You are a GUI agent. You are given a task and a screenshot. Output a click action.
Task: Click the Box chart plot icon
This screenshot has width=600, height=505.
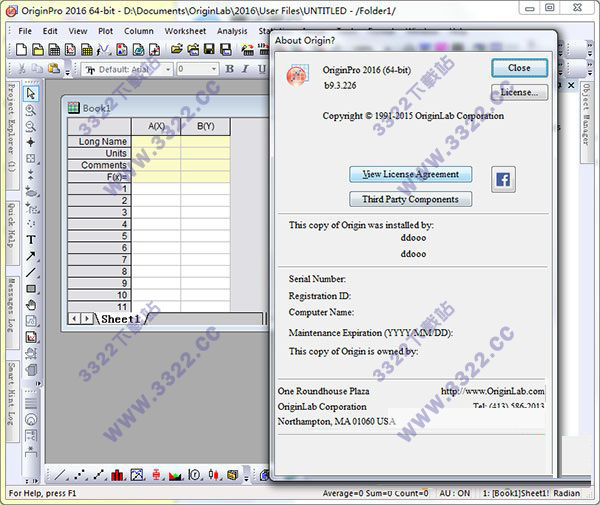(156, 475)
